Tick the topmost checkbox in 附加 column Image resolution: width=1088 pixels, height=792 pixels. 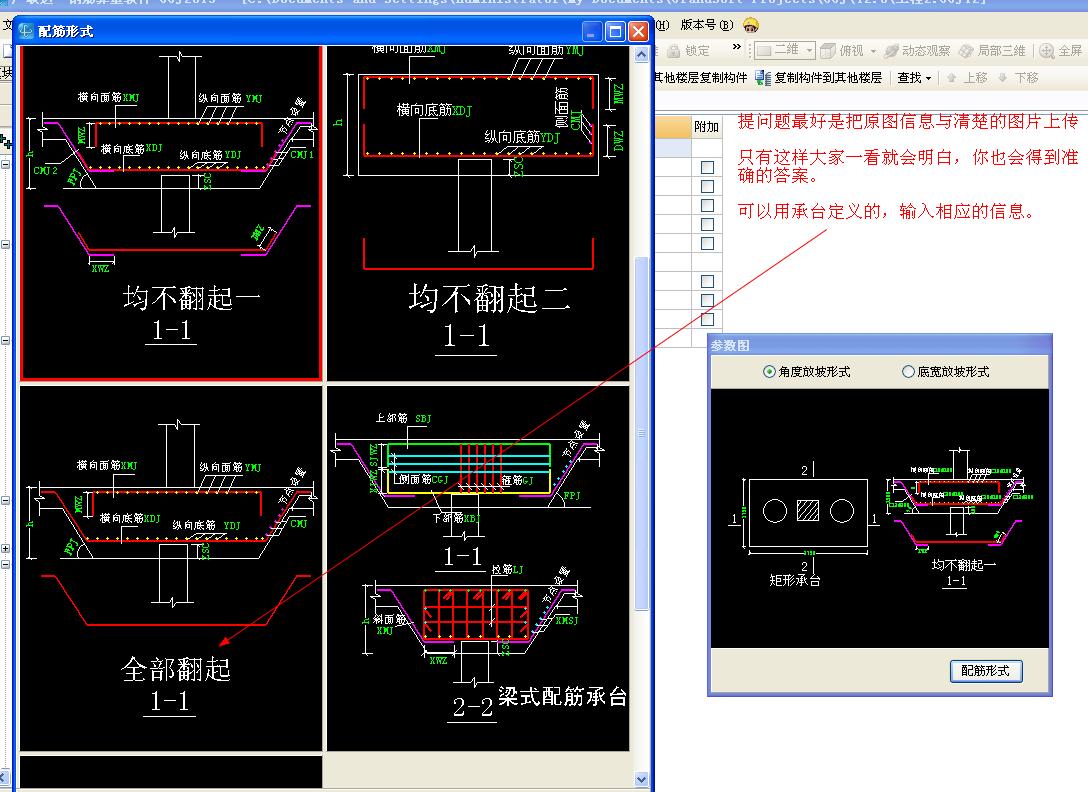(707, 167)
